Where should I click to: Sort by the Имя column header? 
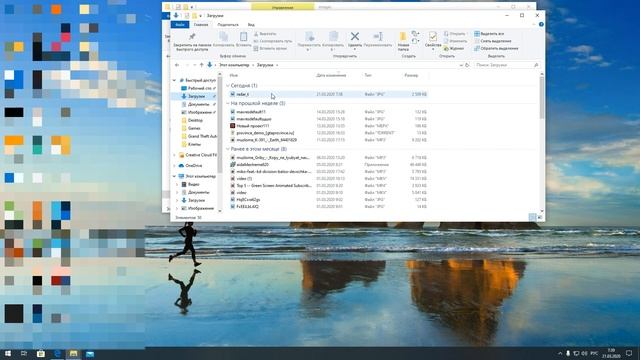(x=233, y=75)
